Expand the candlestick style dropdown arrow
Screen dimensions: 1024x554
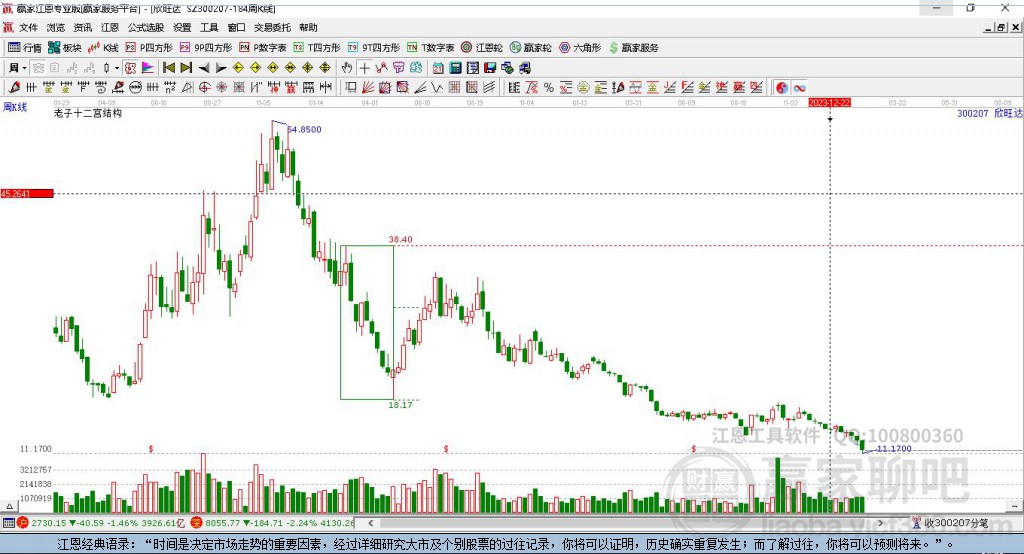click(x=117, y=68)
